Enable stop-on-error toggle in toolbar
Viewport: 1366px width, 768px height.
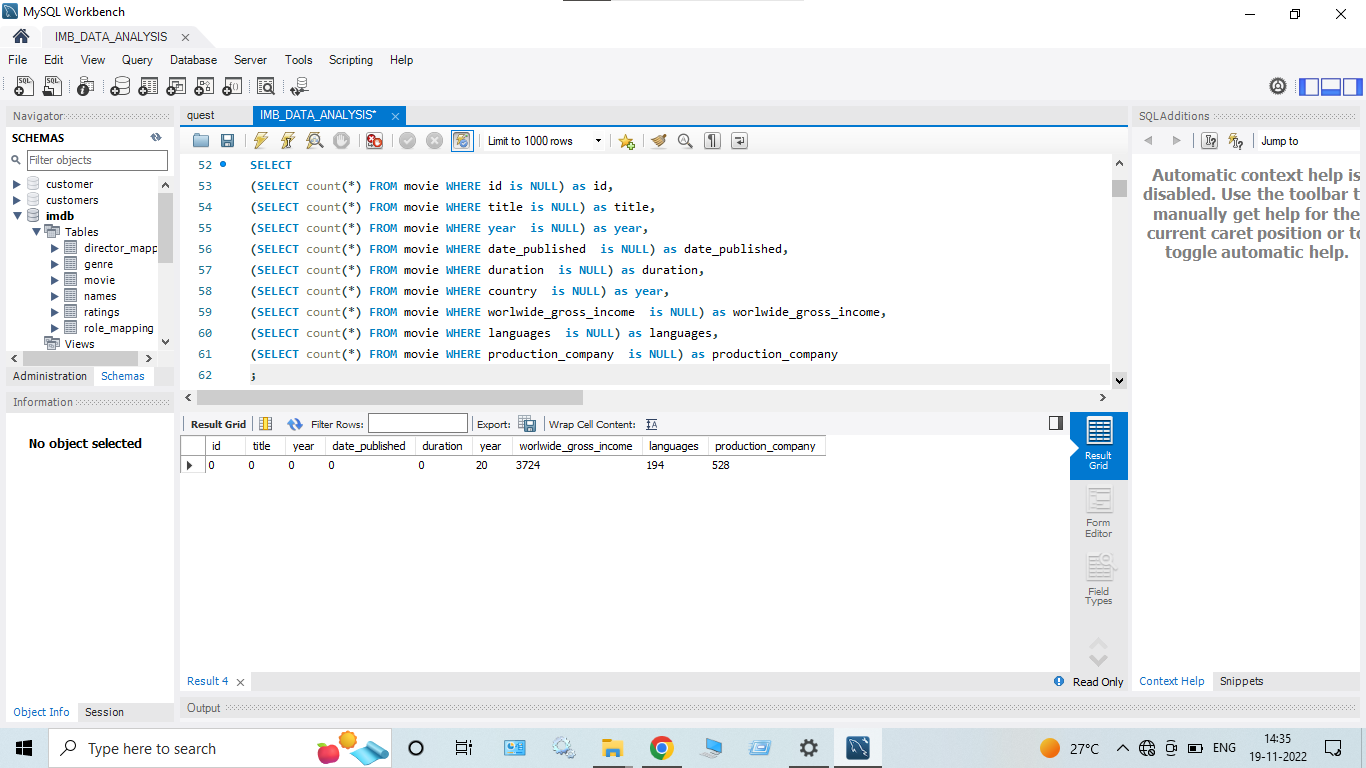pos(375,140)
